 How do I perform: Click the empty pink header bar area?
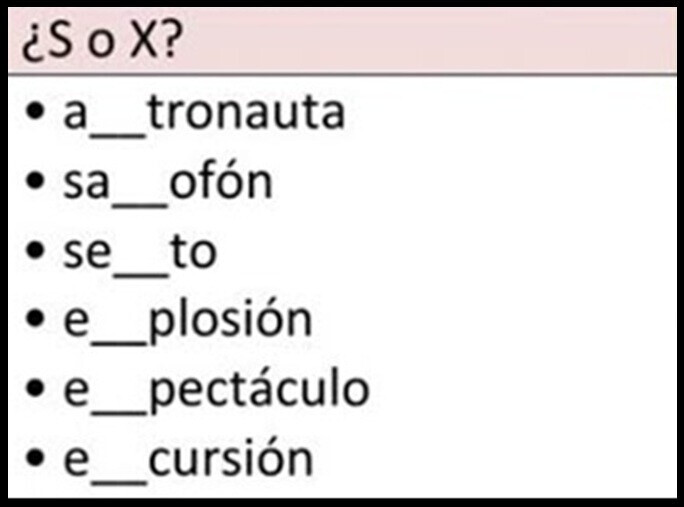click(x=428, y=41)
